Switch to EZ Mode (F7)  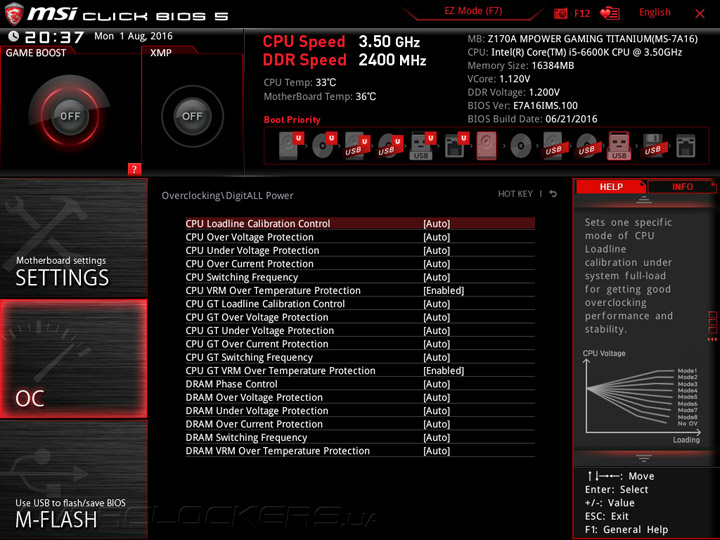pyautogui.click(x=473, y=11)
